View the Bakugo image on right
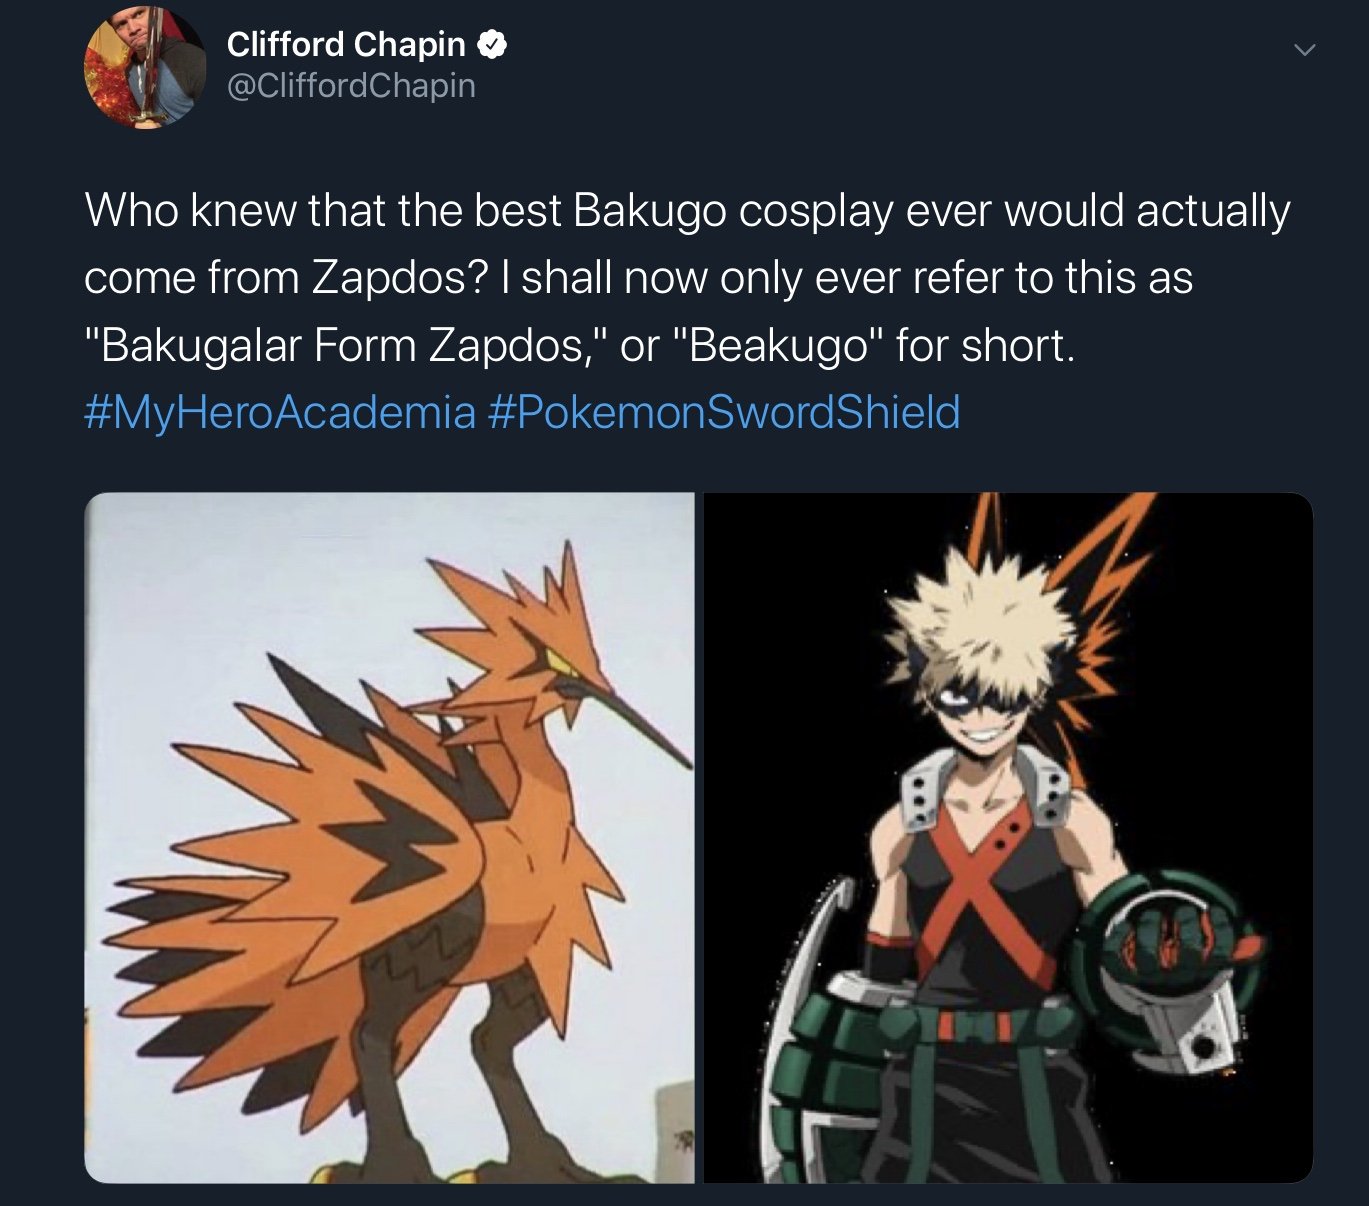 pyautogui.click(x=1008, y=838)
